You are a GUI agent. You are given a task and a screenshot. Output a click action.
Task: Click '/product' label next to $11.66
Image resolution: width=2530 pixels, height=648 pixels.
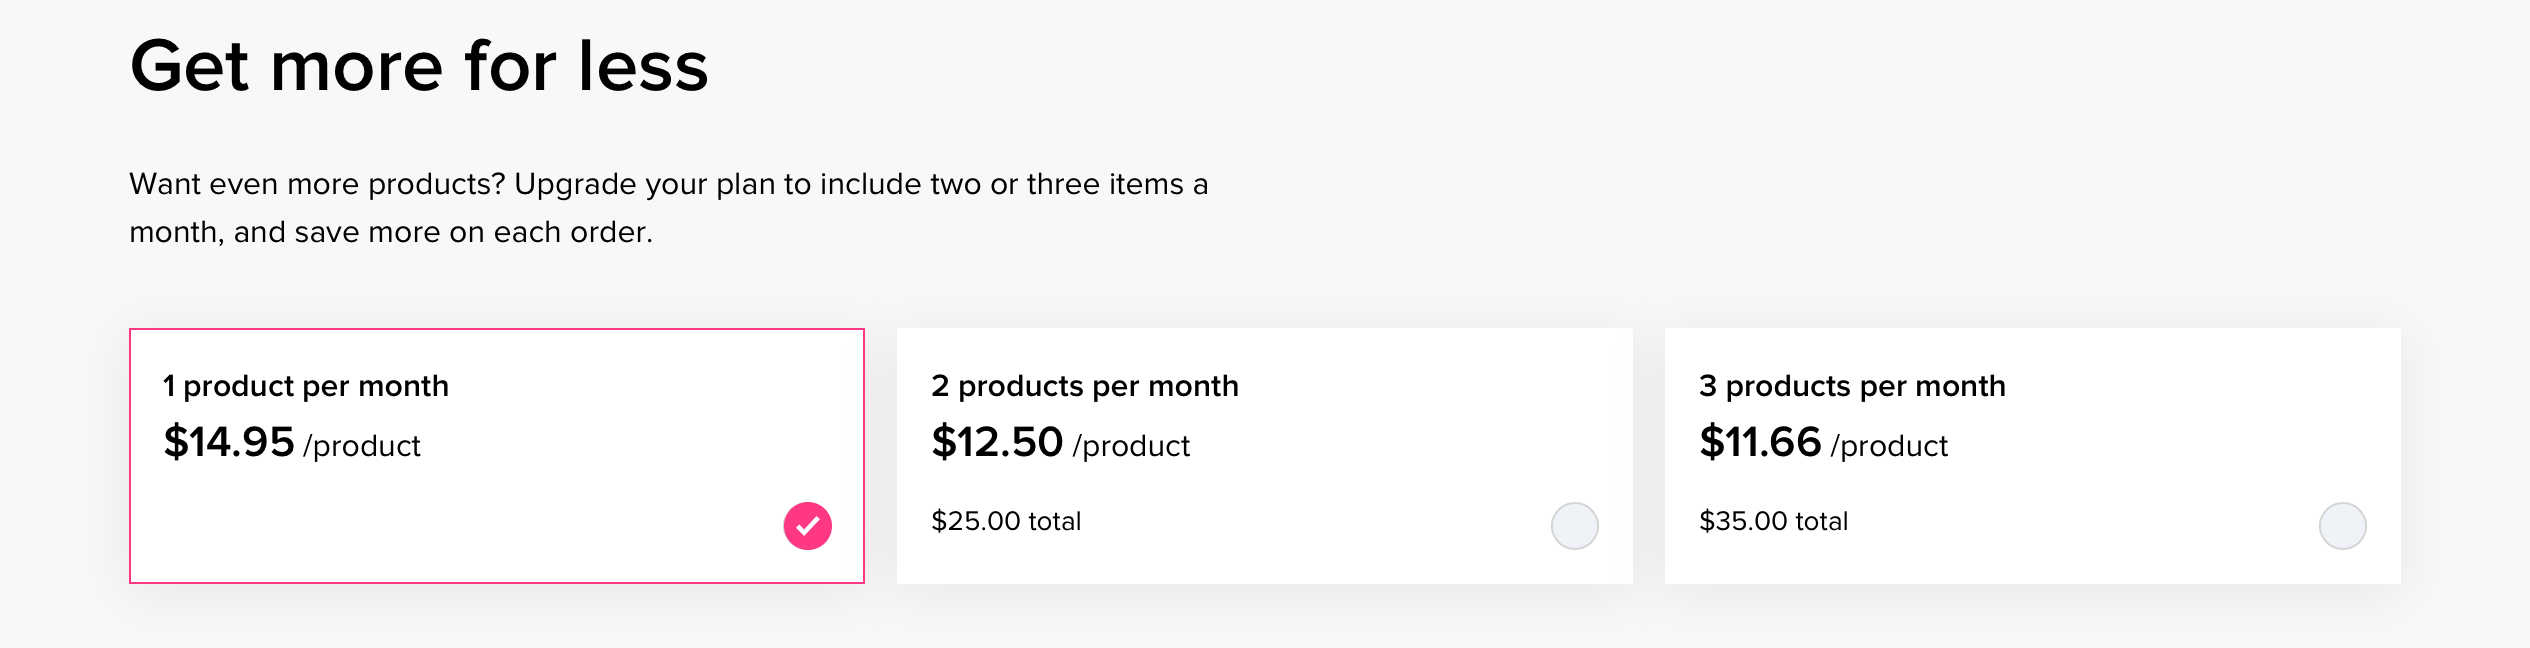[1889, 446]
